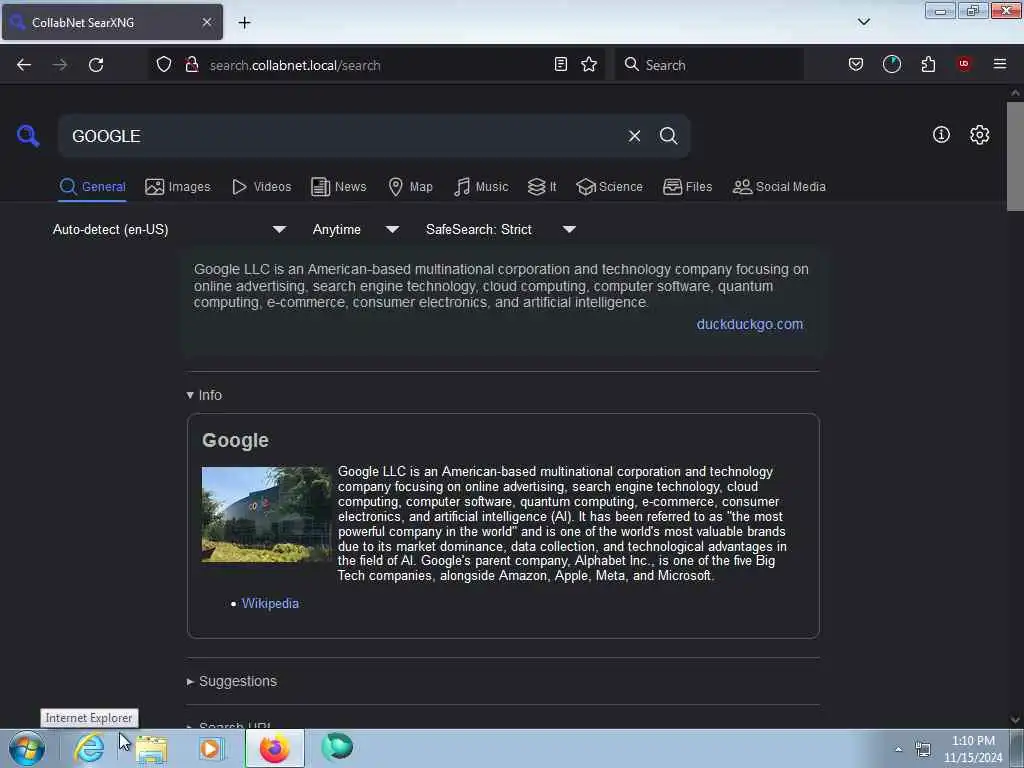Switch to the Social Media search tab

click(x=779, y=187)
